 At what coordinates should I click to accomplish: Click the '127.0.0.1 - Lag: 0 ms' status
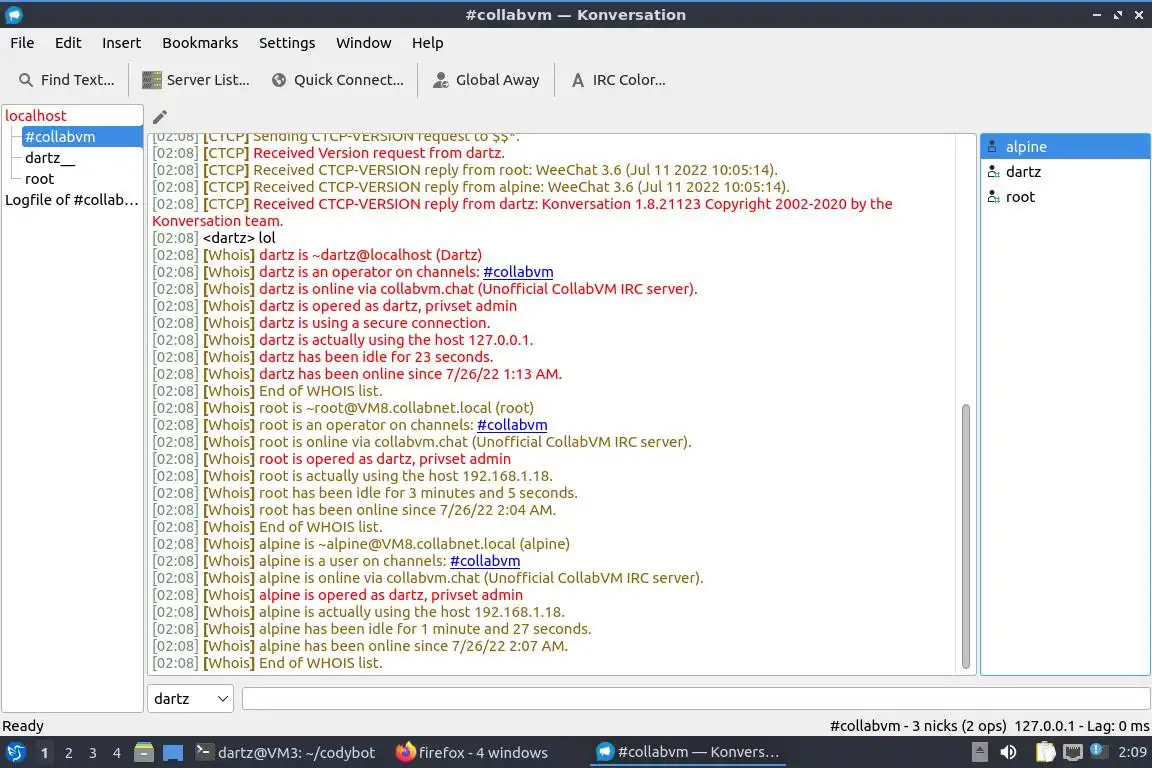1082,726
